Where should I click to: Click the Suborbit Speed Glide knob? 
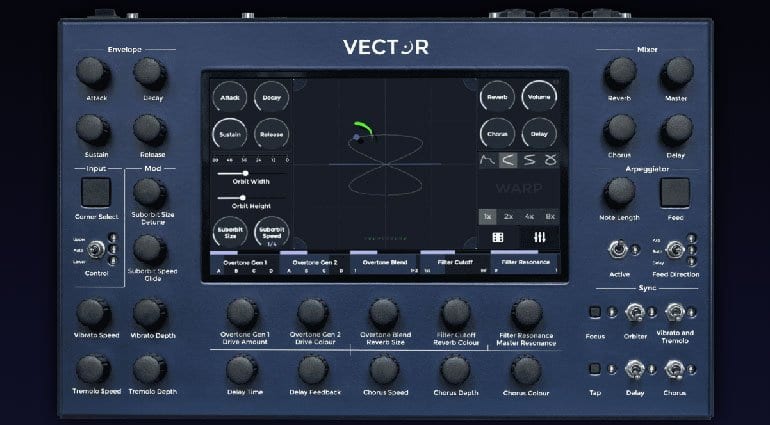(150, 249)
